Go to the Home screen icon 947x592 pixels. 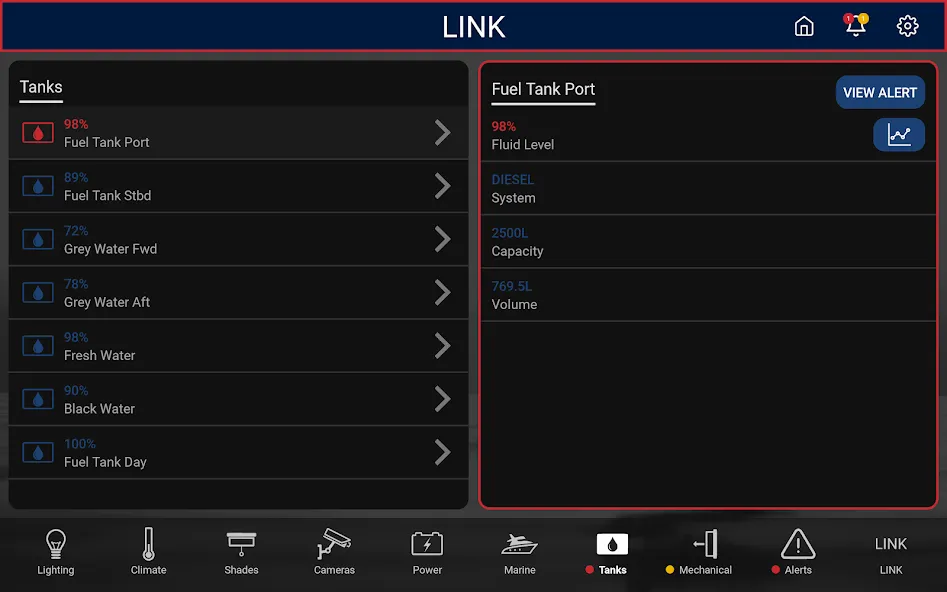804,27
